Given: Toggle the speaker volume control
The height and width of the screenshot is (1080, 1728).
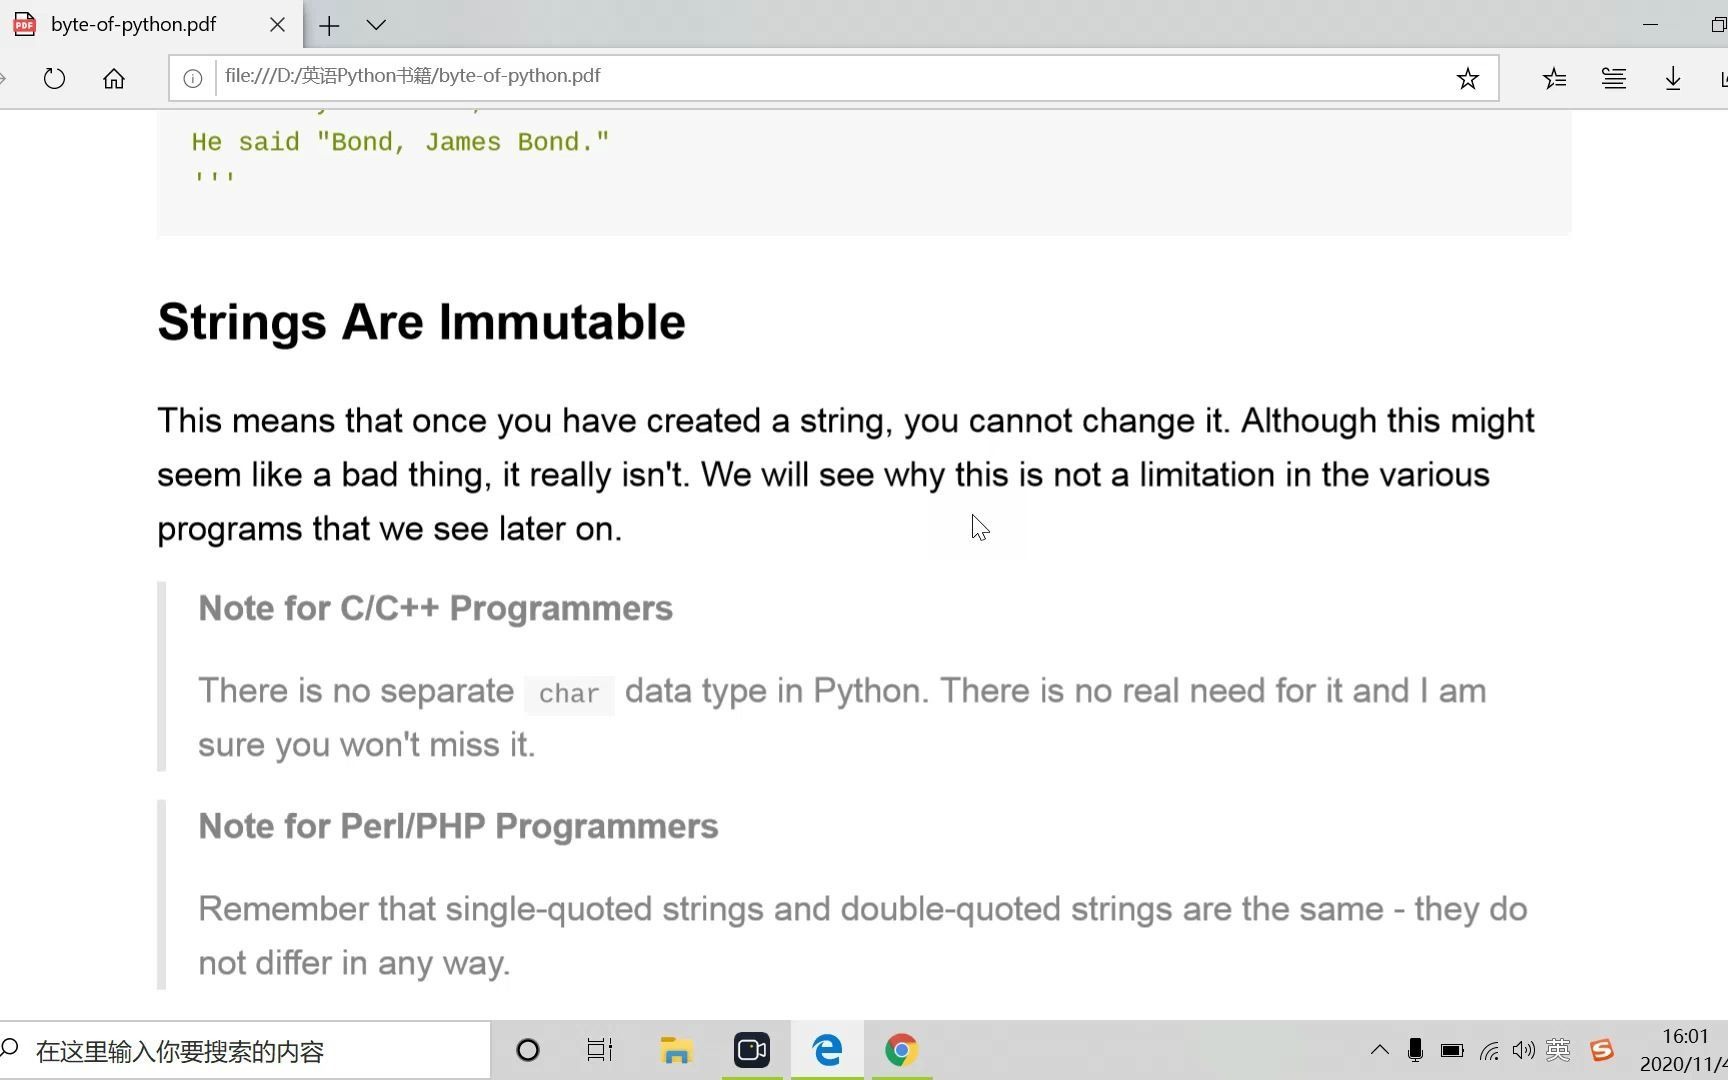Looking at the screenshot, I should 1524,1050.
